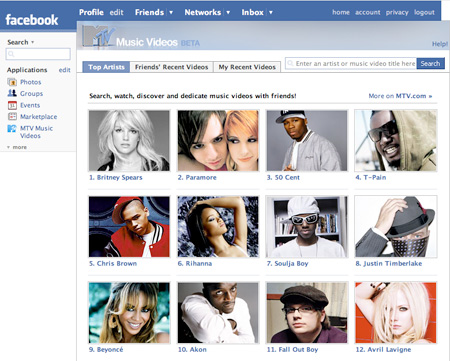Expand the Inbox dropdown arrow
Viewport: 450px width, 361px height.
(x=271, y=12)
